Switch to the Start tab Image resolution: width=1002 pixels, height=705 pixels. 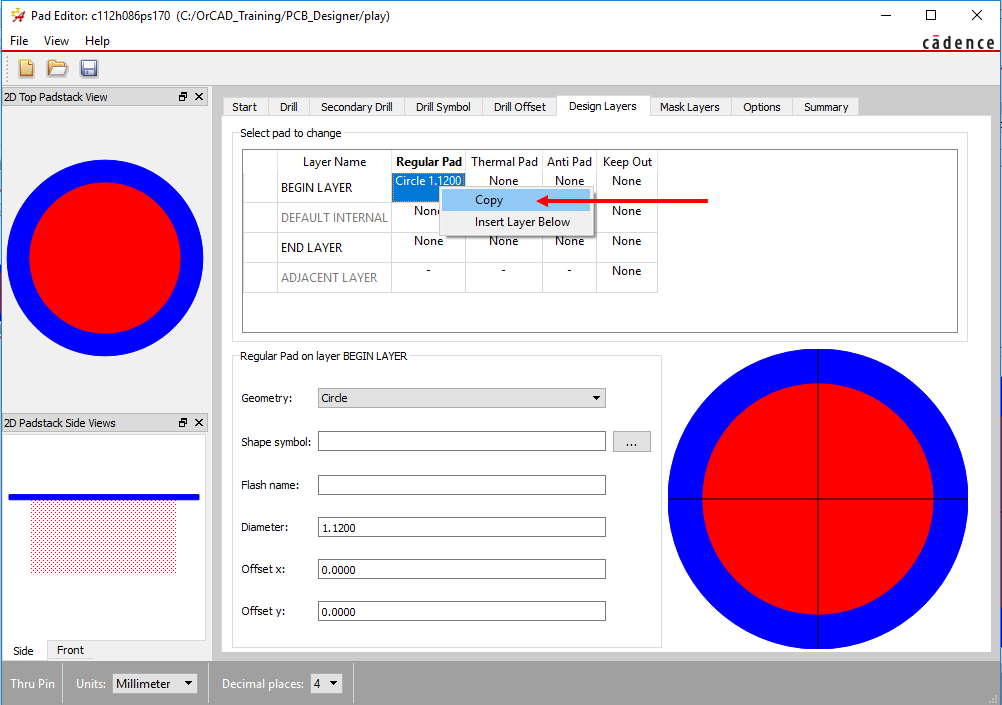(x=245, y=107)
